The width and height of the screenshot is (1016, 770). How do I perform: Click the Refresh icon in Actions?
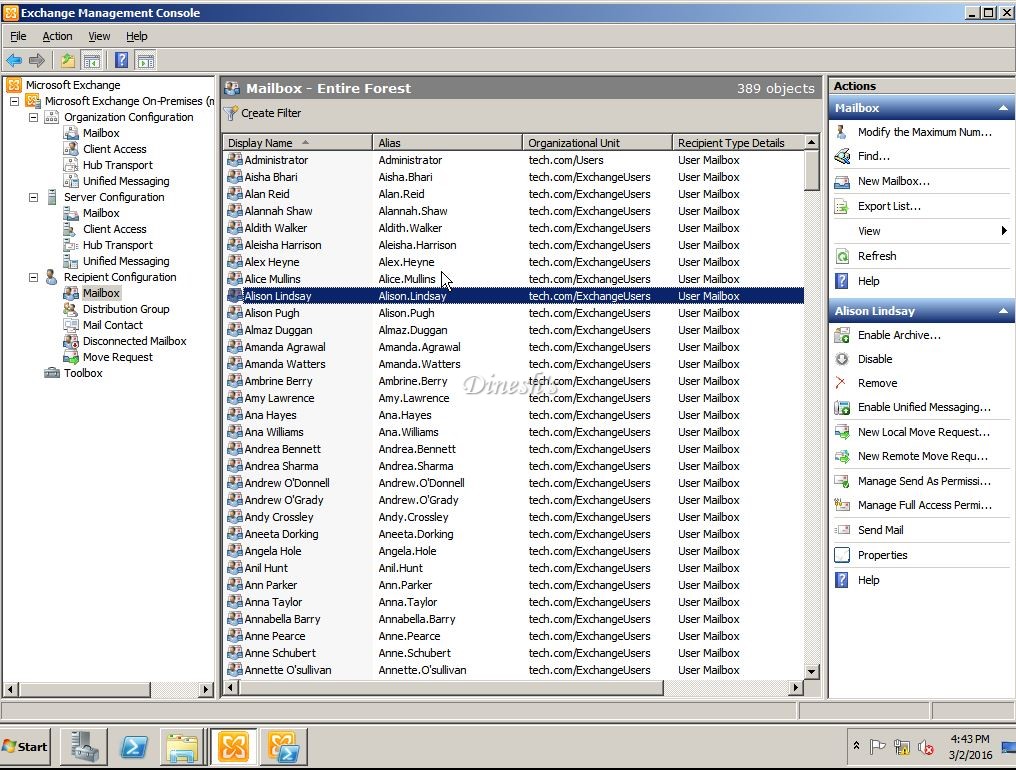[x=842, y=256]
